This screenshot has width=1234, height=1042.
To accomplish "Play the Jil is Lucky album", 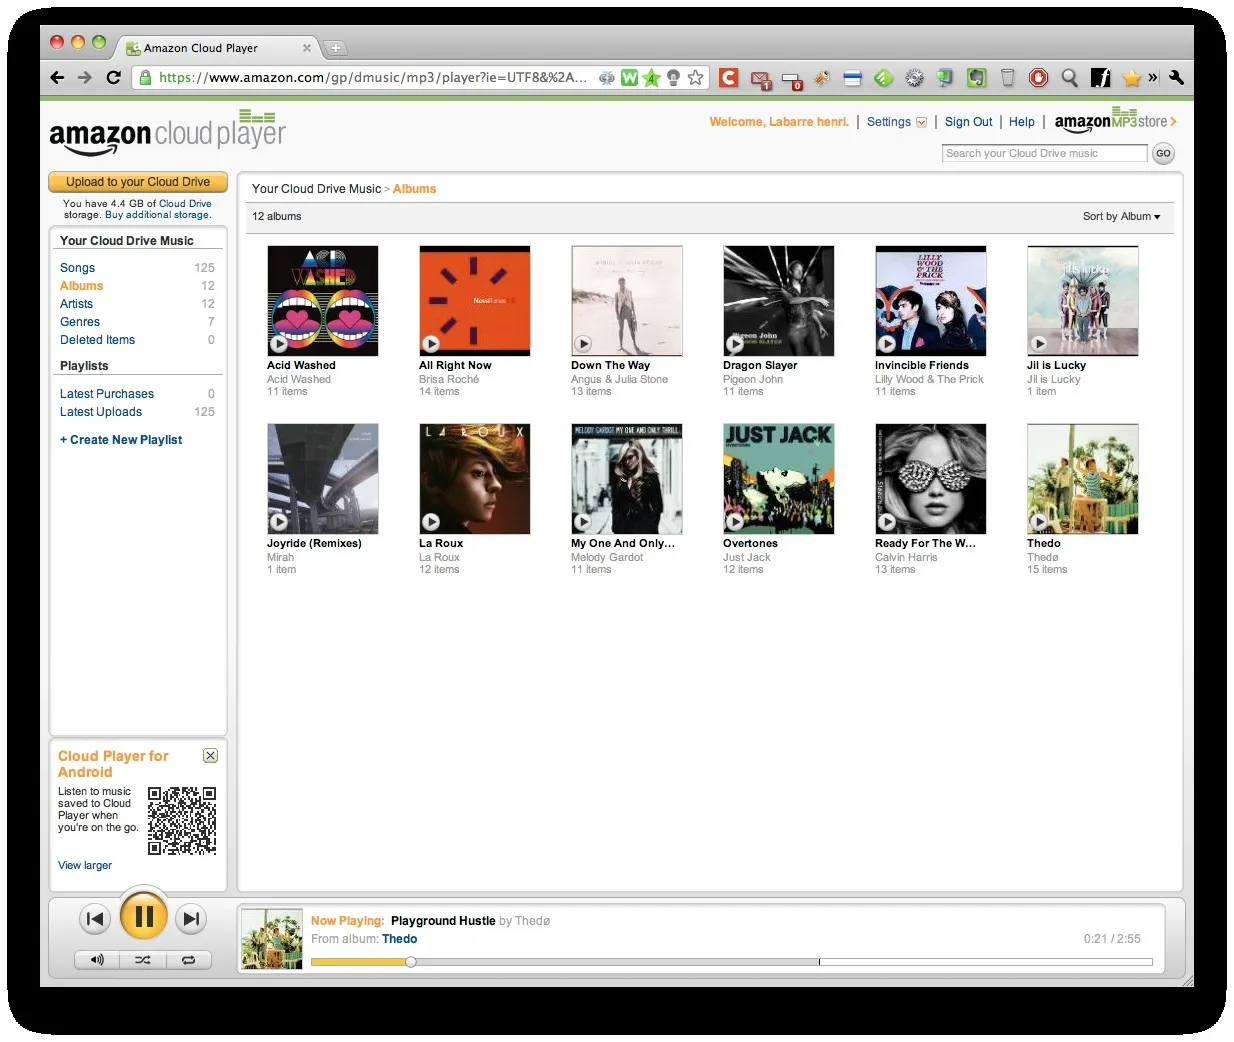I will [x=1038, y=344].
